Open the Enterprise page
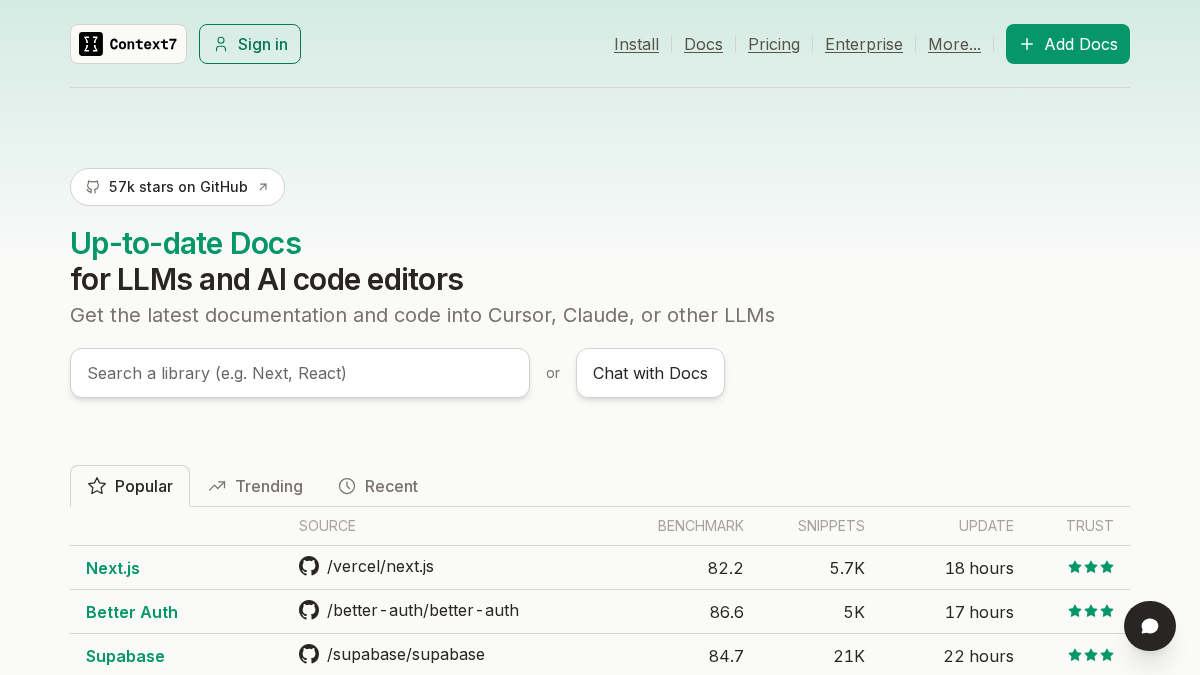This screenshot has width=1200, height=675. pos(864,44)
